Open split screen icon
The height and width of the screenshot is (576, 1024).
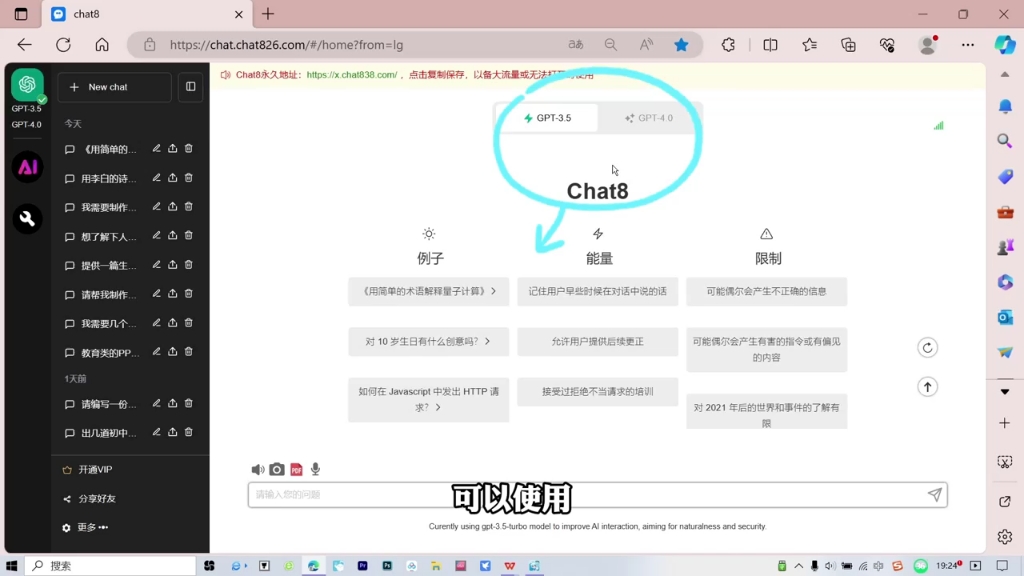pyautogui.click(x=771, y=45)
